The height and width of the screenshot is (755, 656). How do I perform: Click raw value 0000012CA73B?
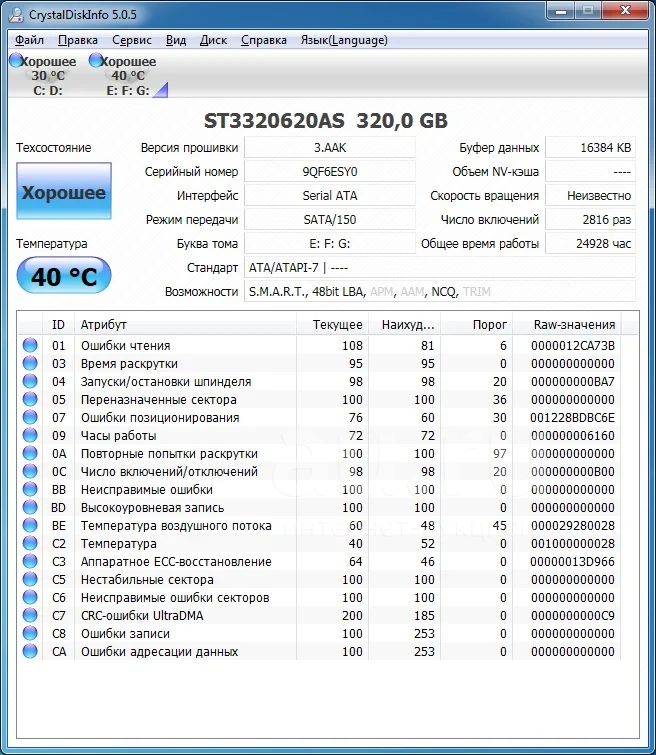click(x=573, y=346)
